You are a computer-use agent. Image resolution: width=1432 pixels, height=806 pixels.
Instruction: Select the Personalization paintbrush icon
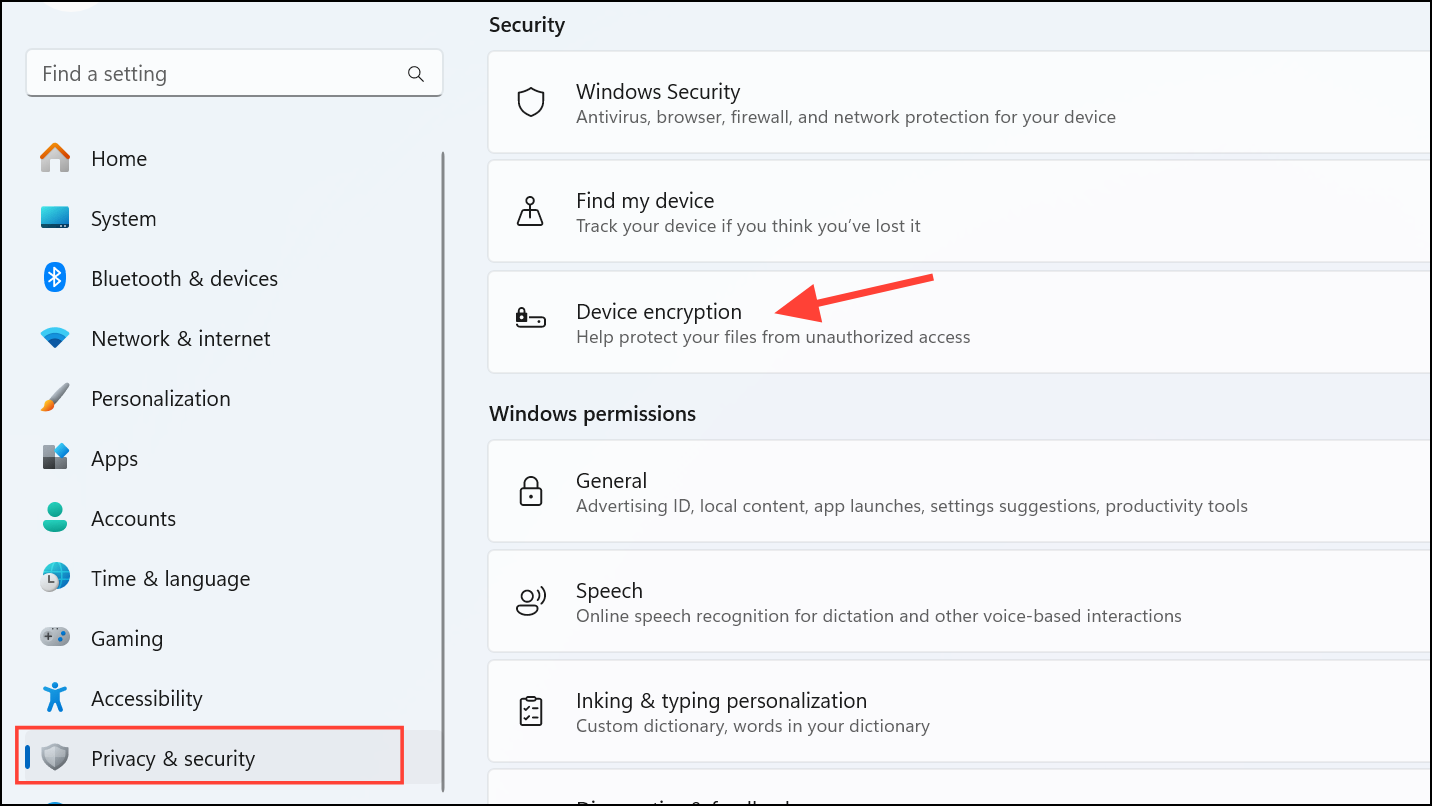pyautogui.click(x=54, y=398)
